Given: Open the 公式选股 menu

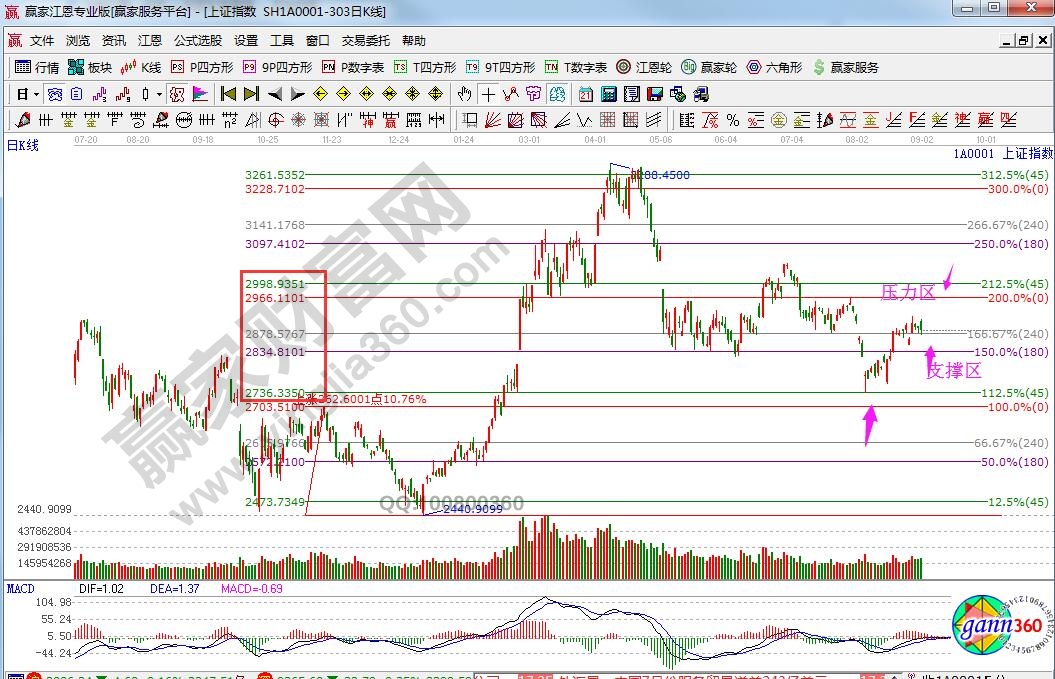Looking at the screenshot, I should (x=198, y=41).
